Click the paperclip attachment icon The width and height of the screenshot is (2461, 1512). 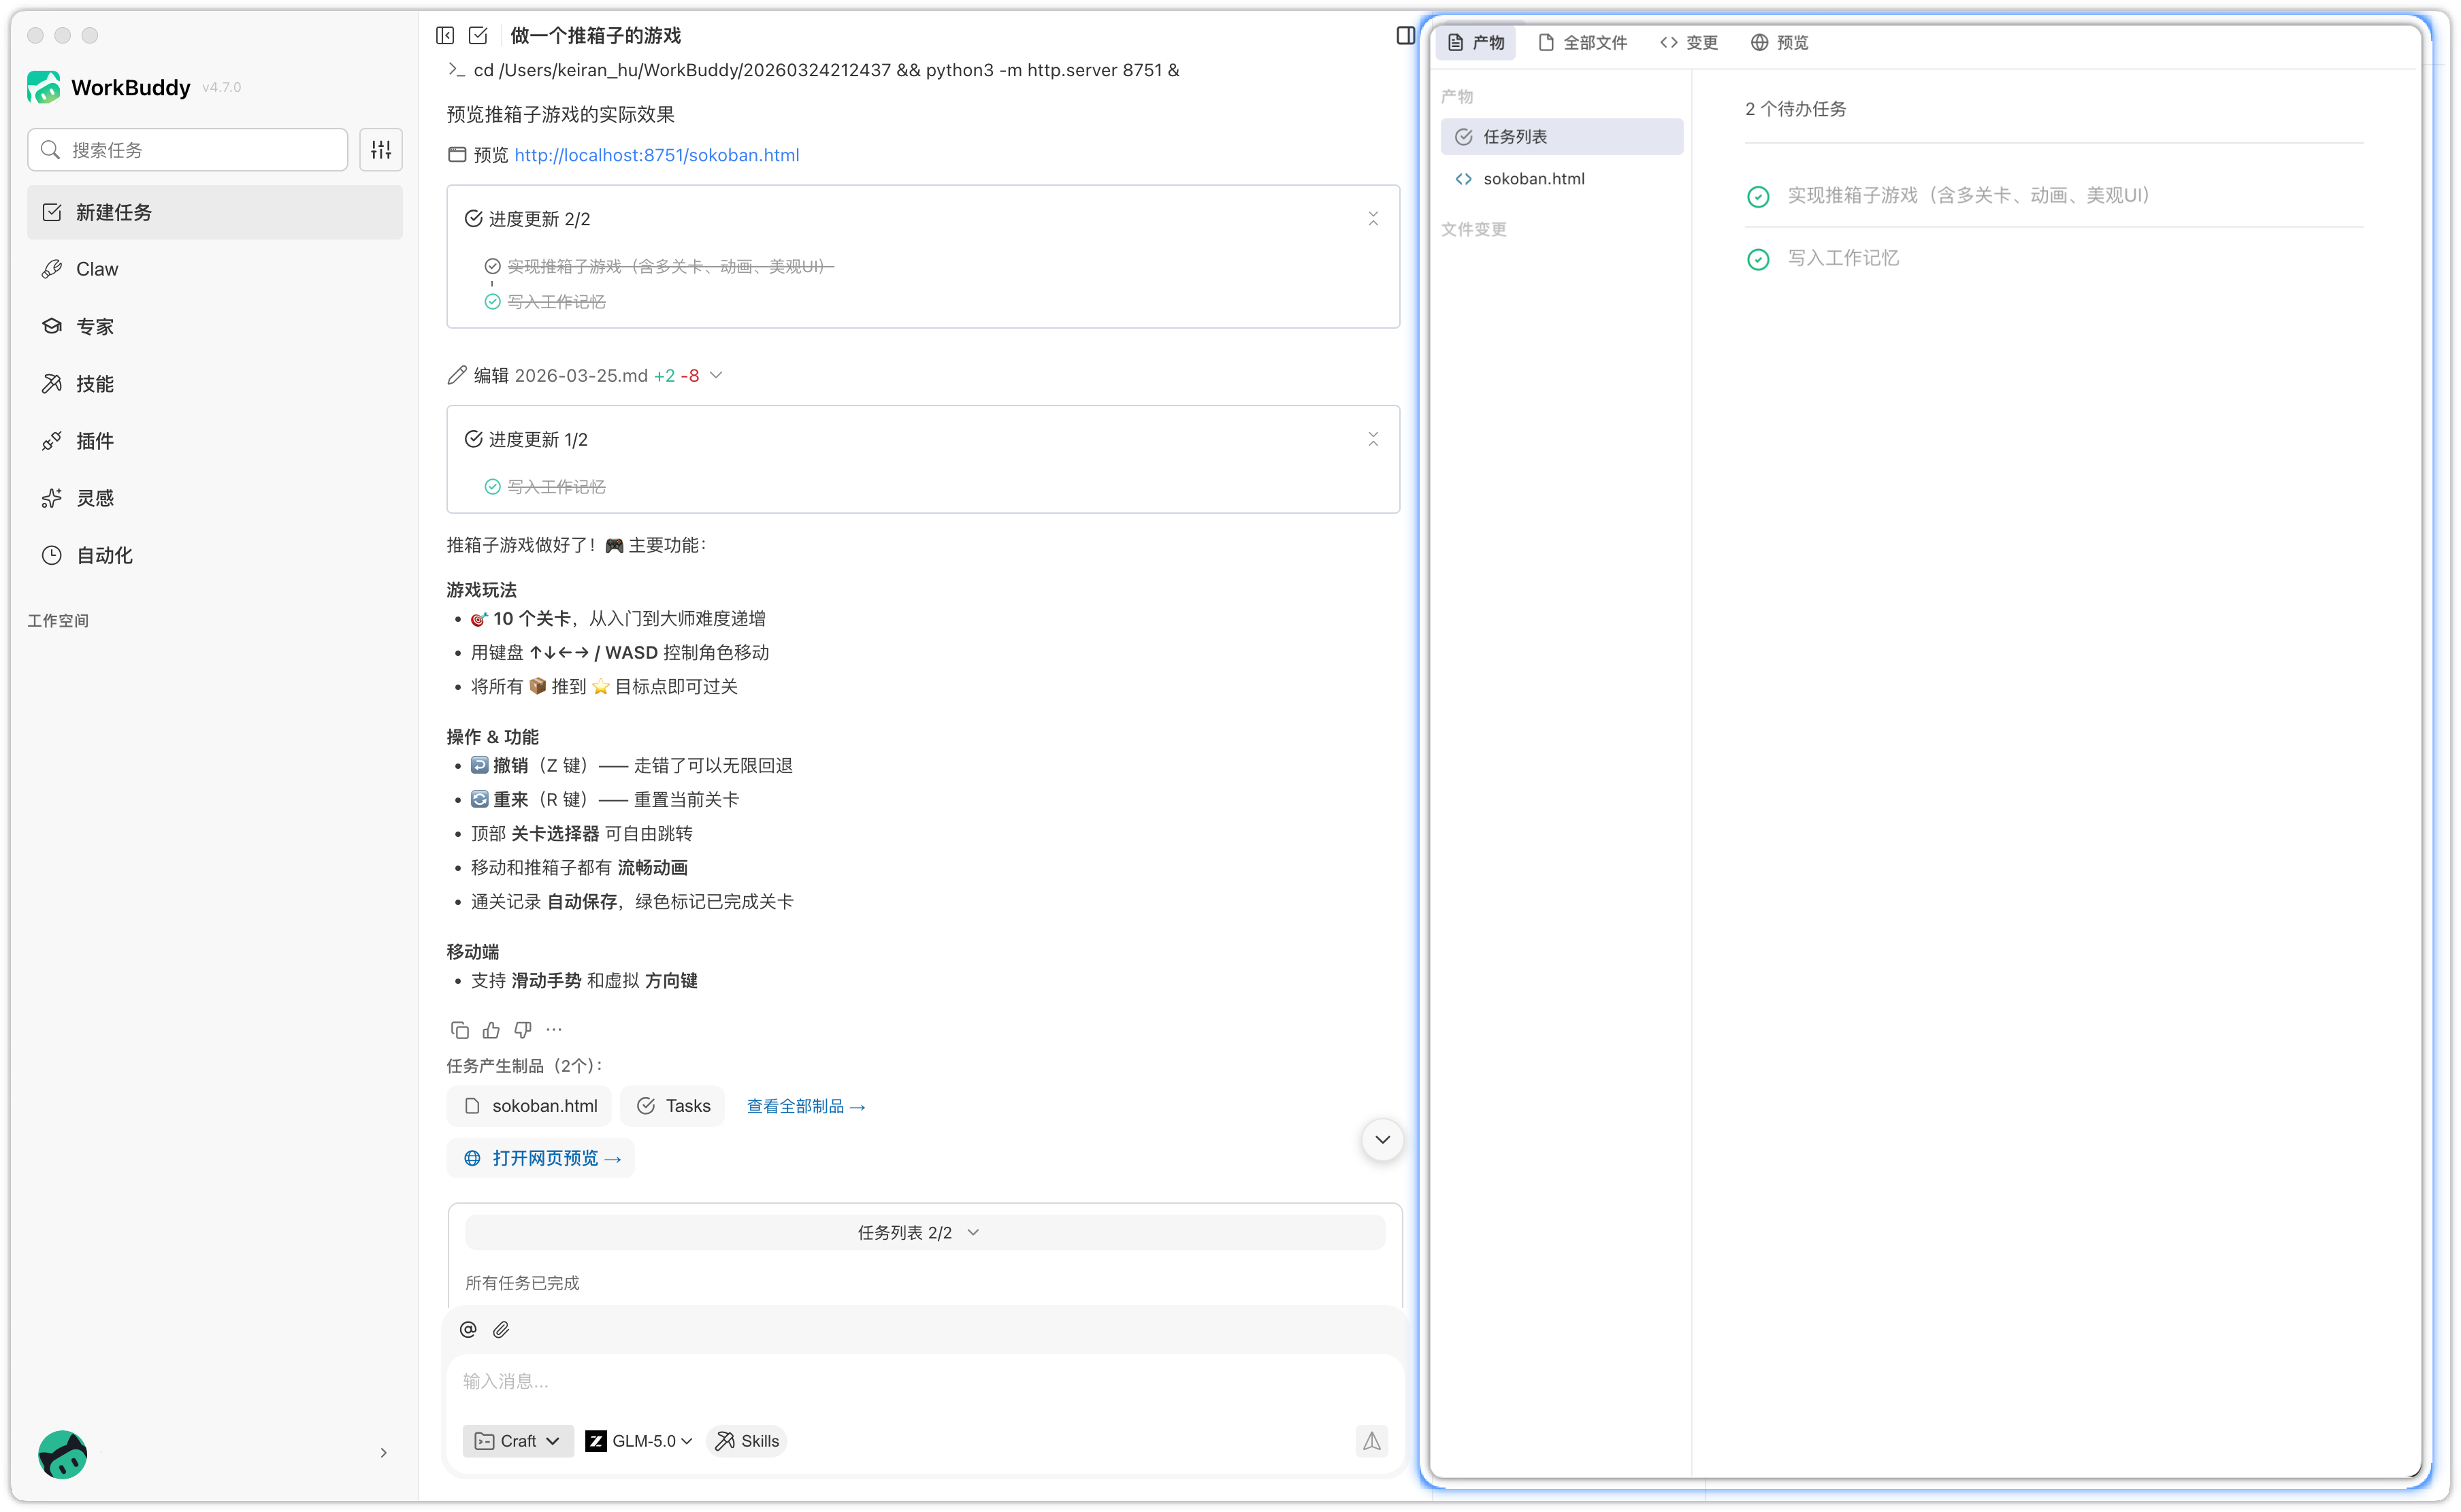(x=501, y=1329)
